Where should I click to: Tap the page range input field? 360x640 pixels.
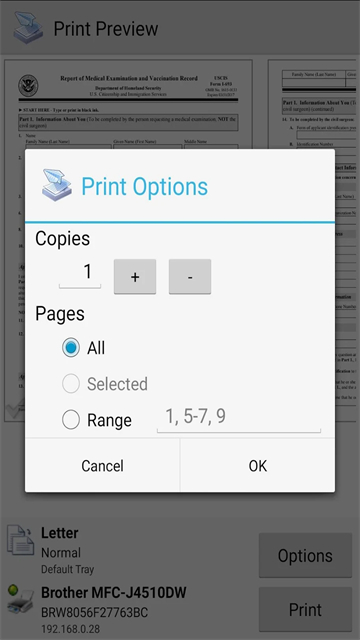point(239,418)
